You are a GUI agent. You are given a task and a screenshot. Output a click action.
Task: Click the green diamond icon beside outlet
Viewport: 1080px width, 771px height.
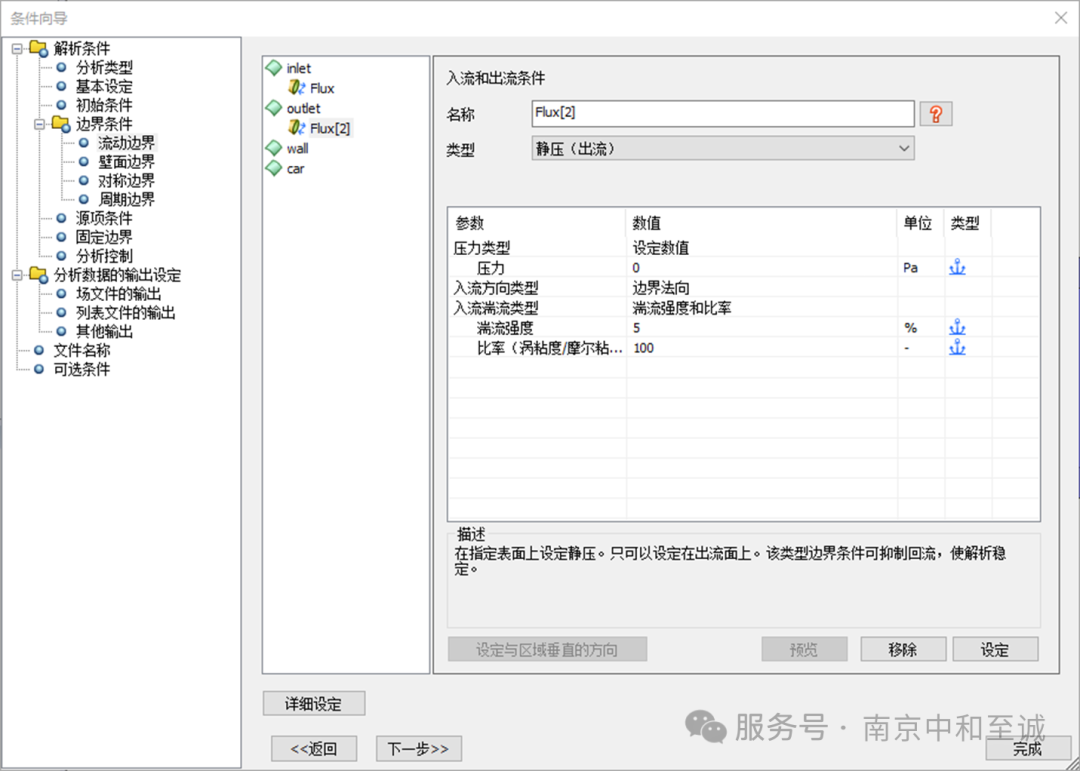tap(274, 108)
